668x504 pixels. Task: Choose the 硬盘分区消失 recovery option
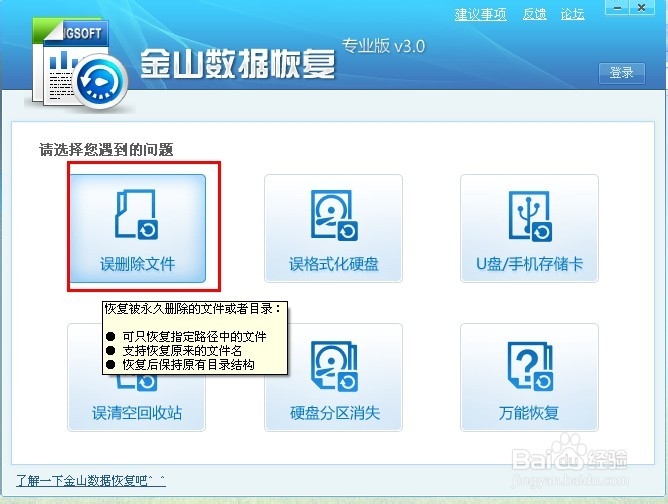coord(334,377)
